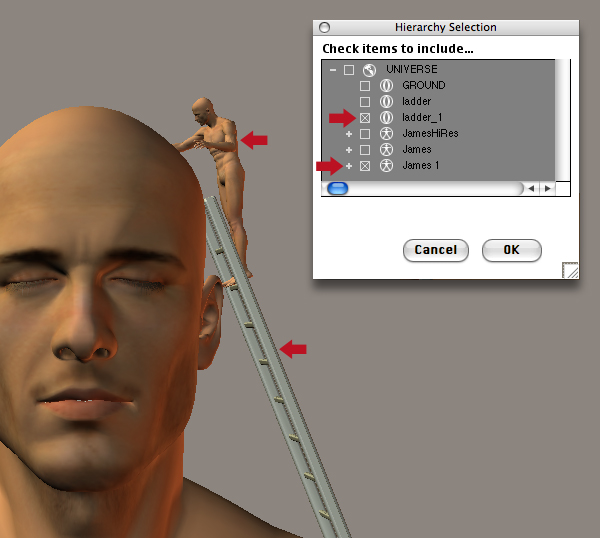Check the JamesHiRes checkbox

tap(365, 134)
